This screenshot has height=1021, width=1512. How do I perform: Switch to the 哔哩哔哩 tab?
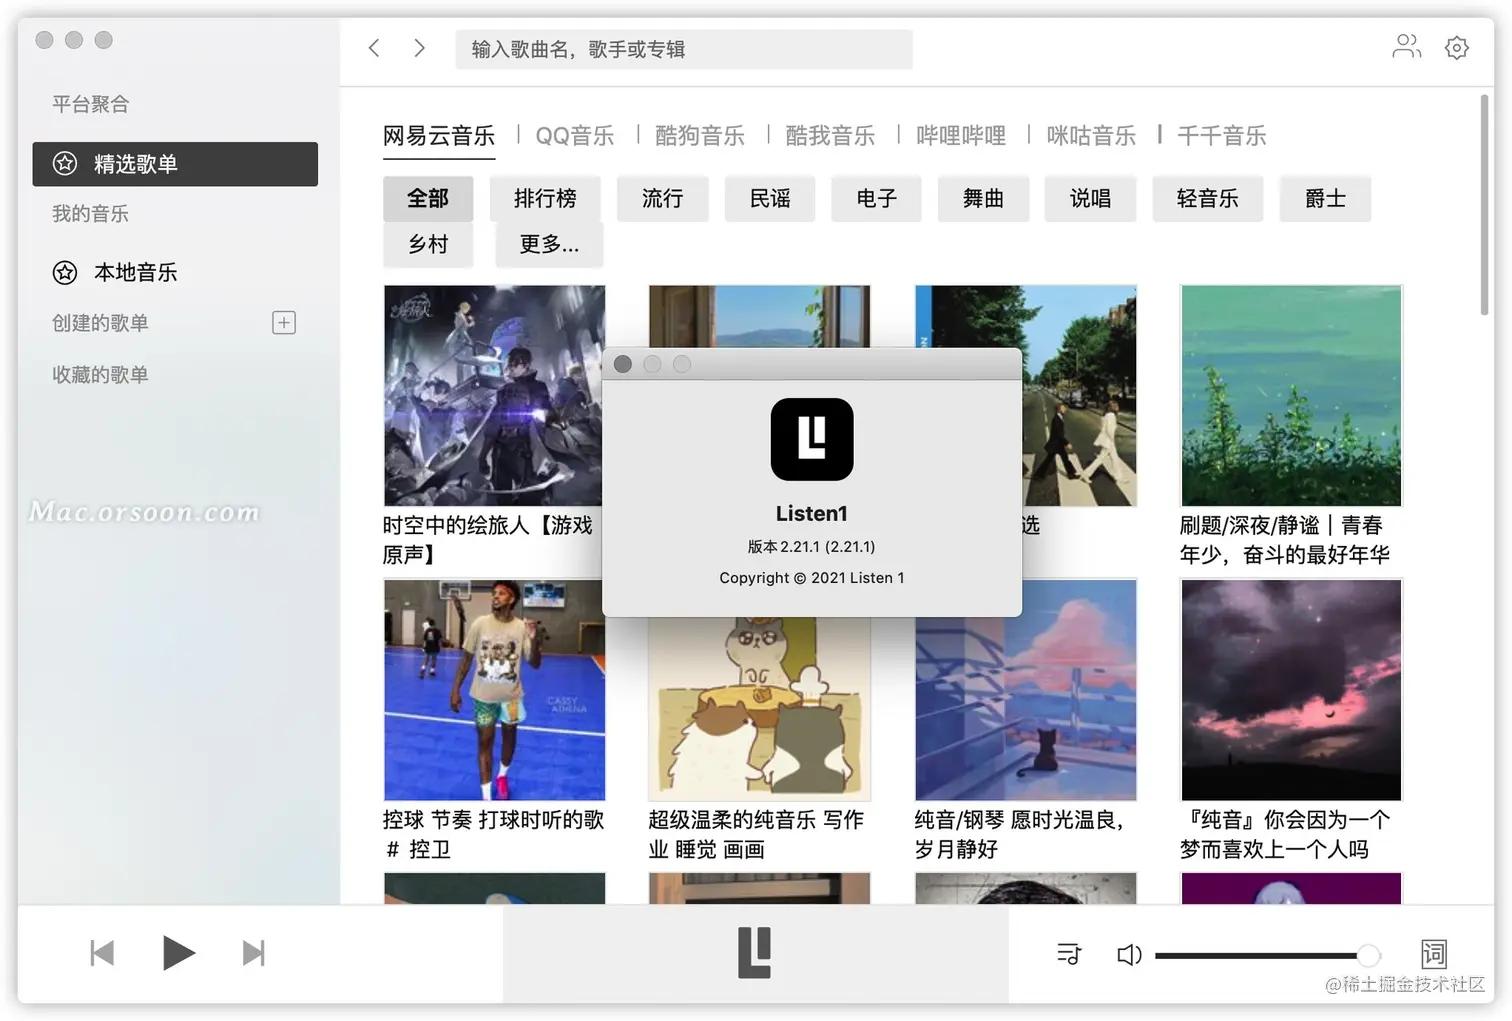pos(961,136)
